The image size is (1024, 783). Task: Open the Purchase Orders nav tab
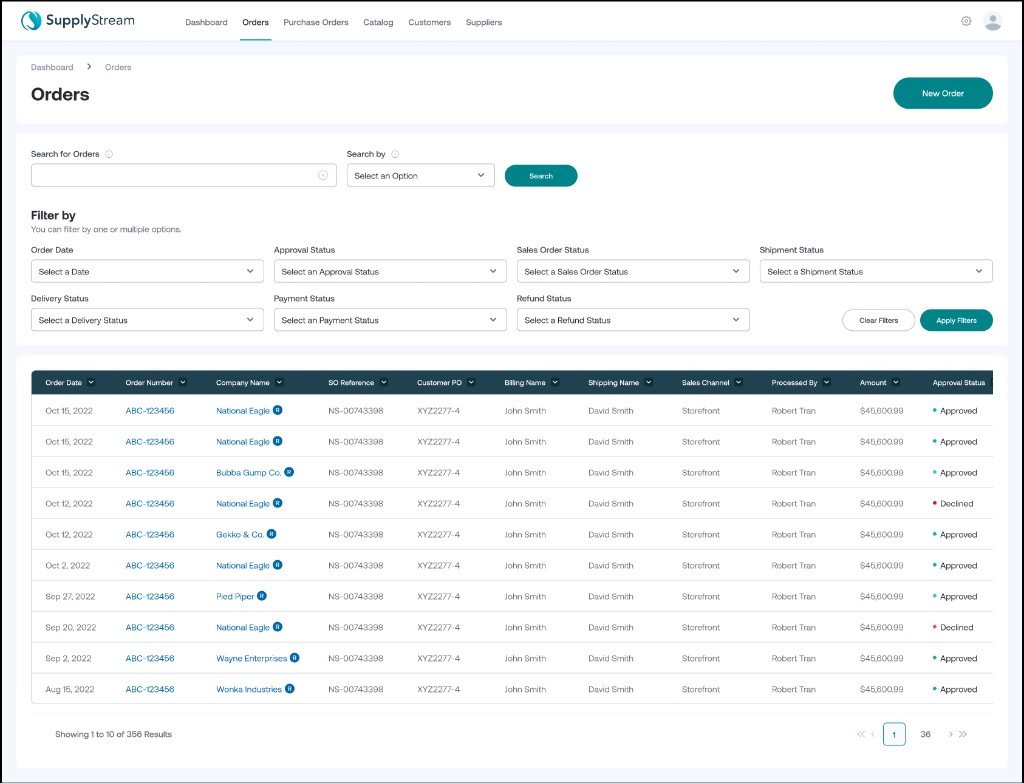[x=316, y=22]
